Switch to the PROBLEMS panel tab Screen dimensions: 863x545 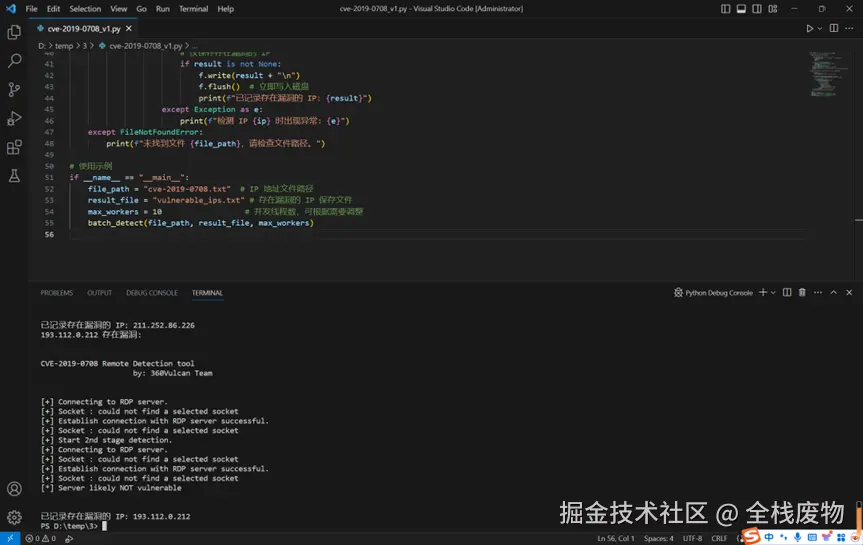(57, 293)
